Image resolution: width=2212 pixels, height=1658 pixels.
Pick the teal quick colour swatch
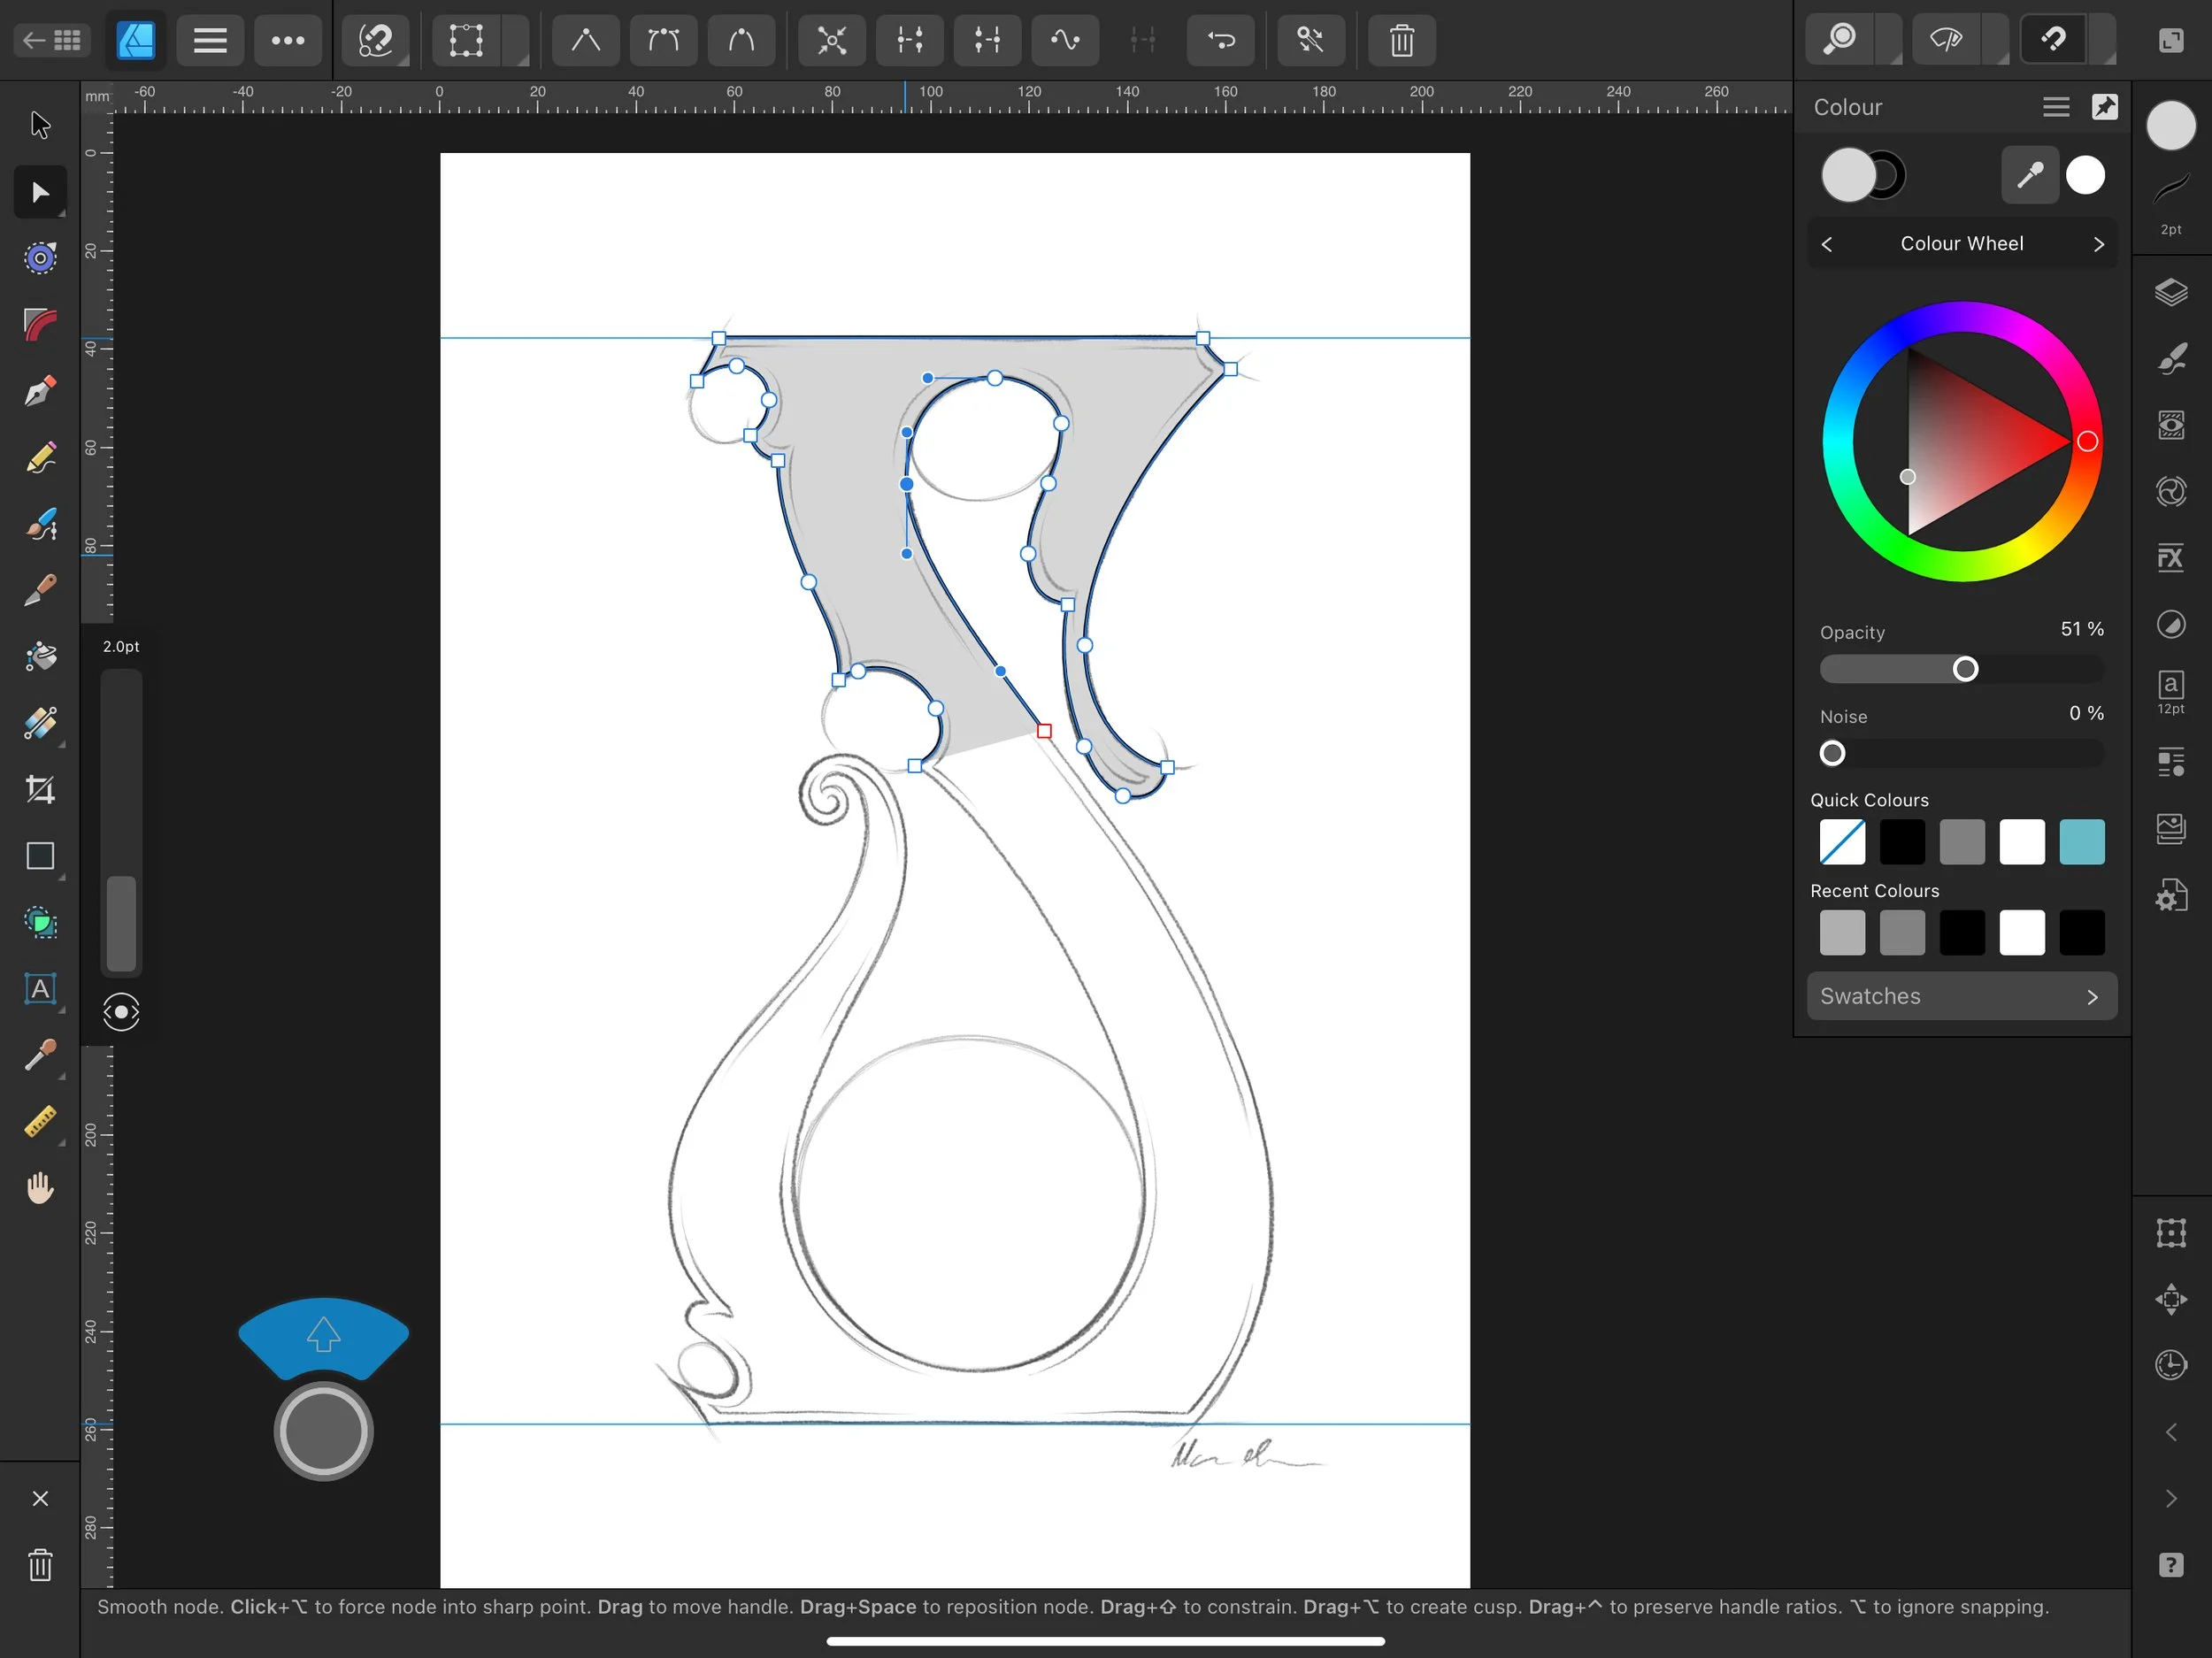[x=2081, y=842]
